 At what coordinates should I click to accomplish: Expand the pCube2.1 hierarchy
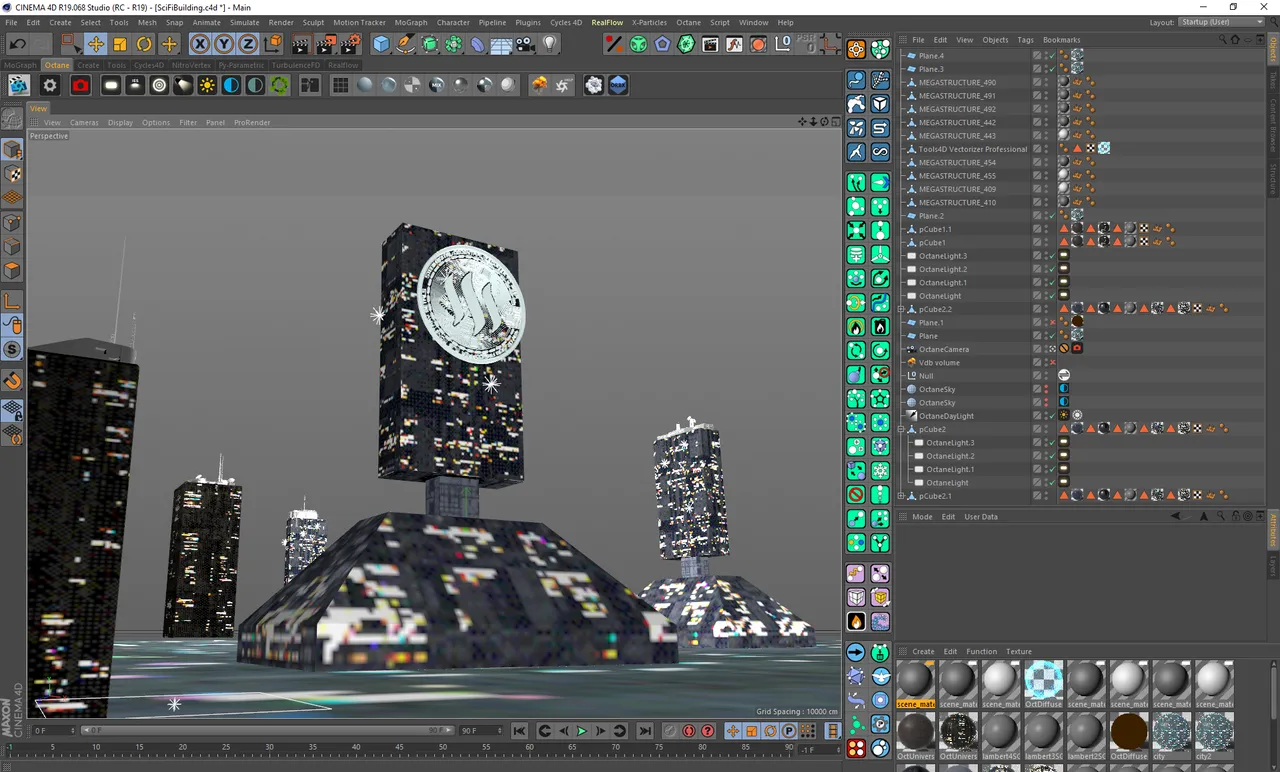click(901, 496)
